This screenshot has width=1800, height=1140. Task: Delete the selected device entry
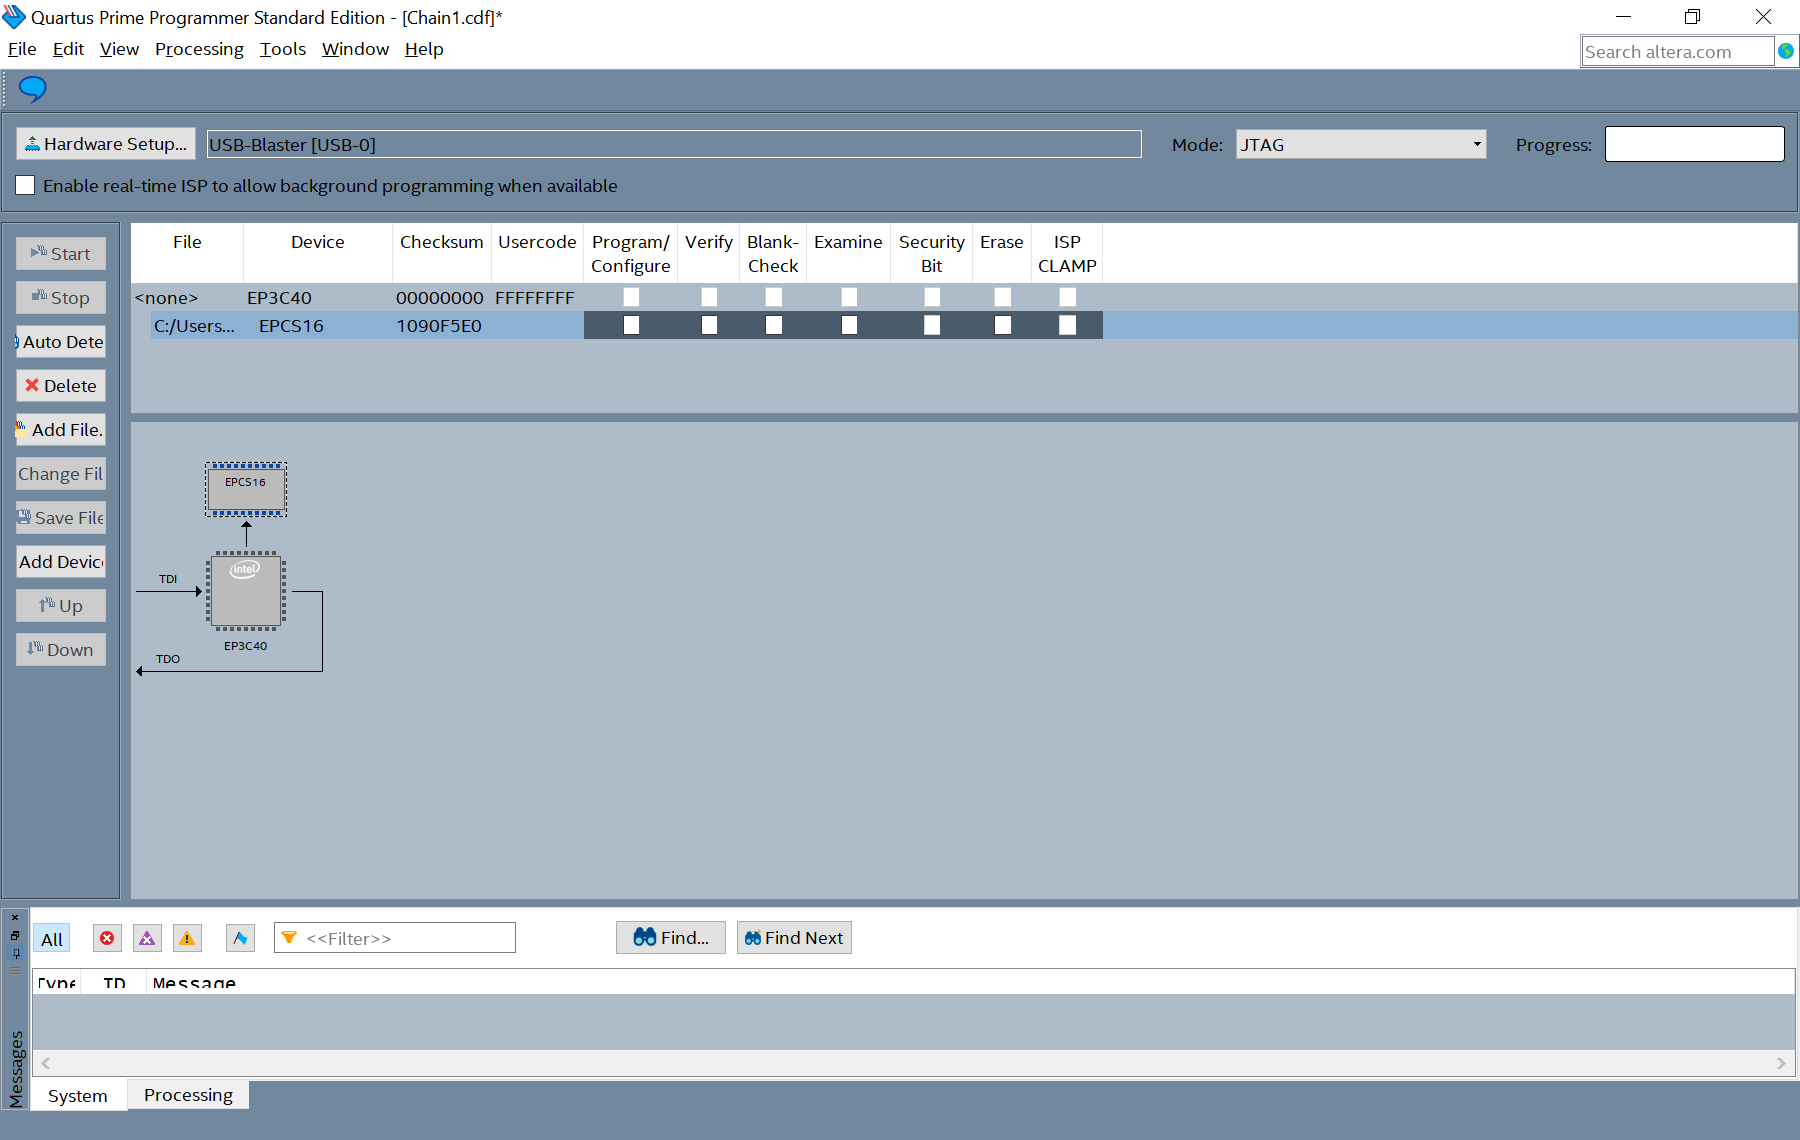[x=61, y=386]
